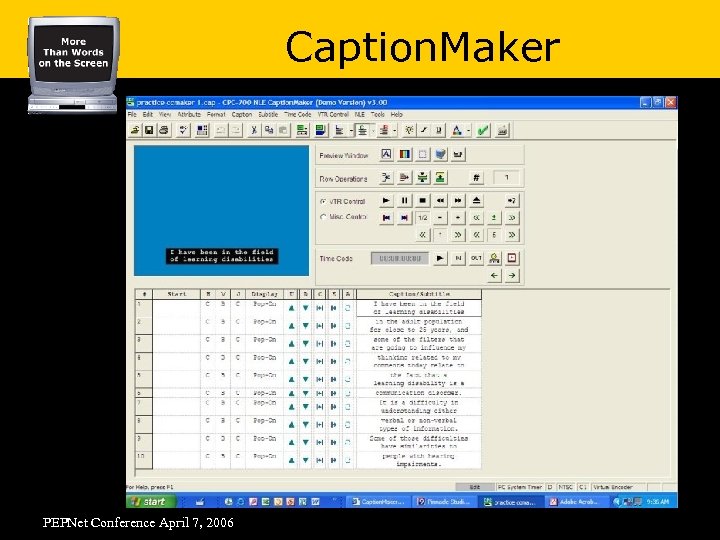Click the preview caption 'of learning disabilities'
Viewport: 720px width, 540px height.
(222, 259)
